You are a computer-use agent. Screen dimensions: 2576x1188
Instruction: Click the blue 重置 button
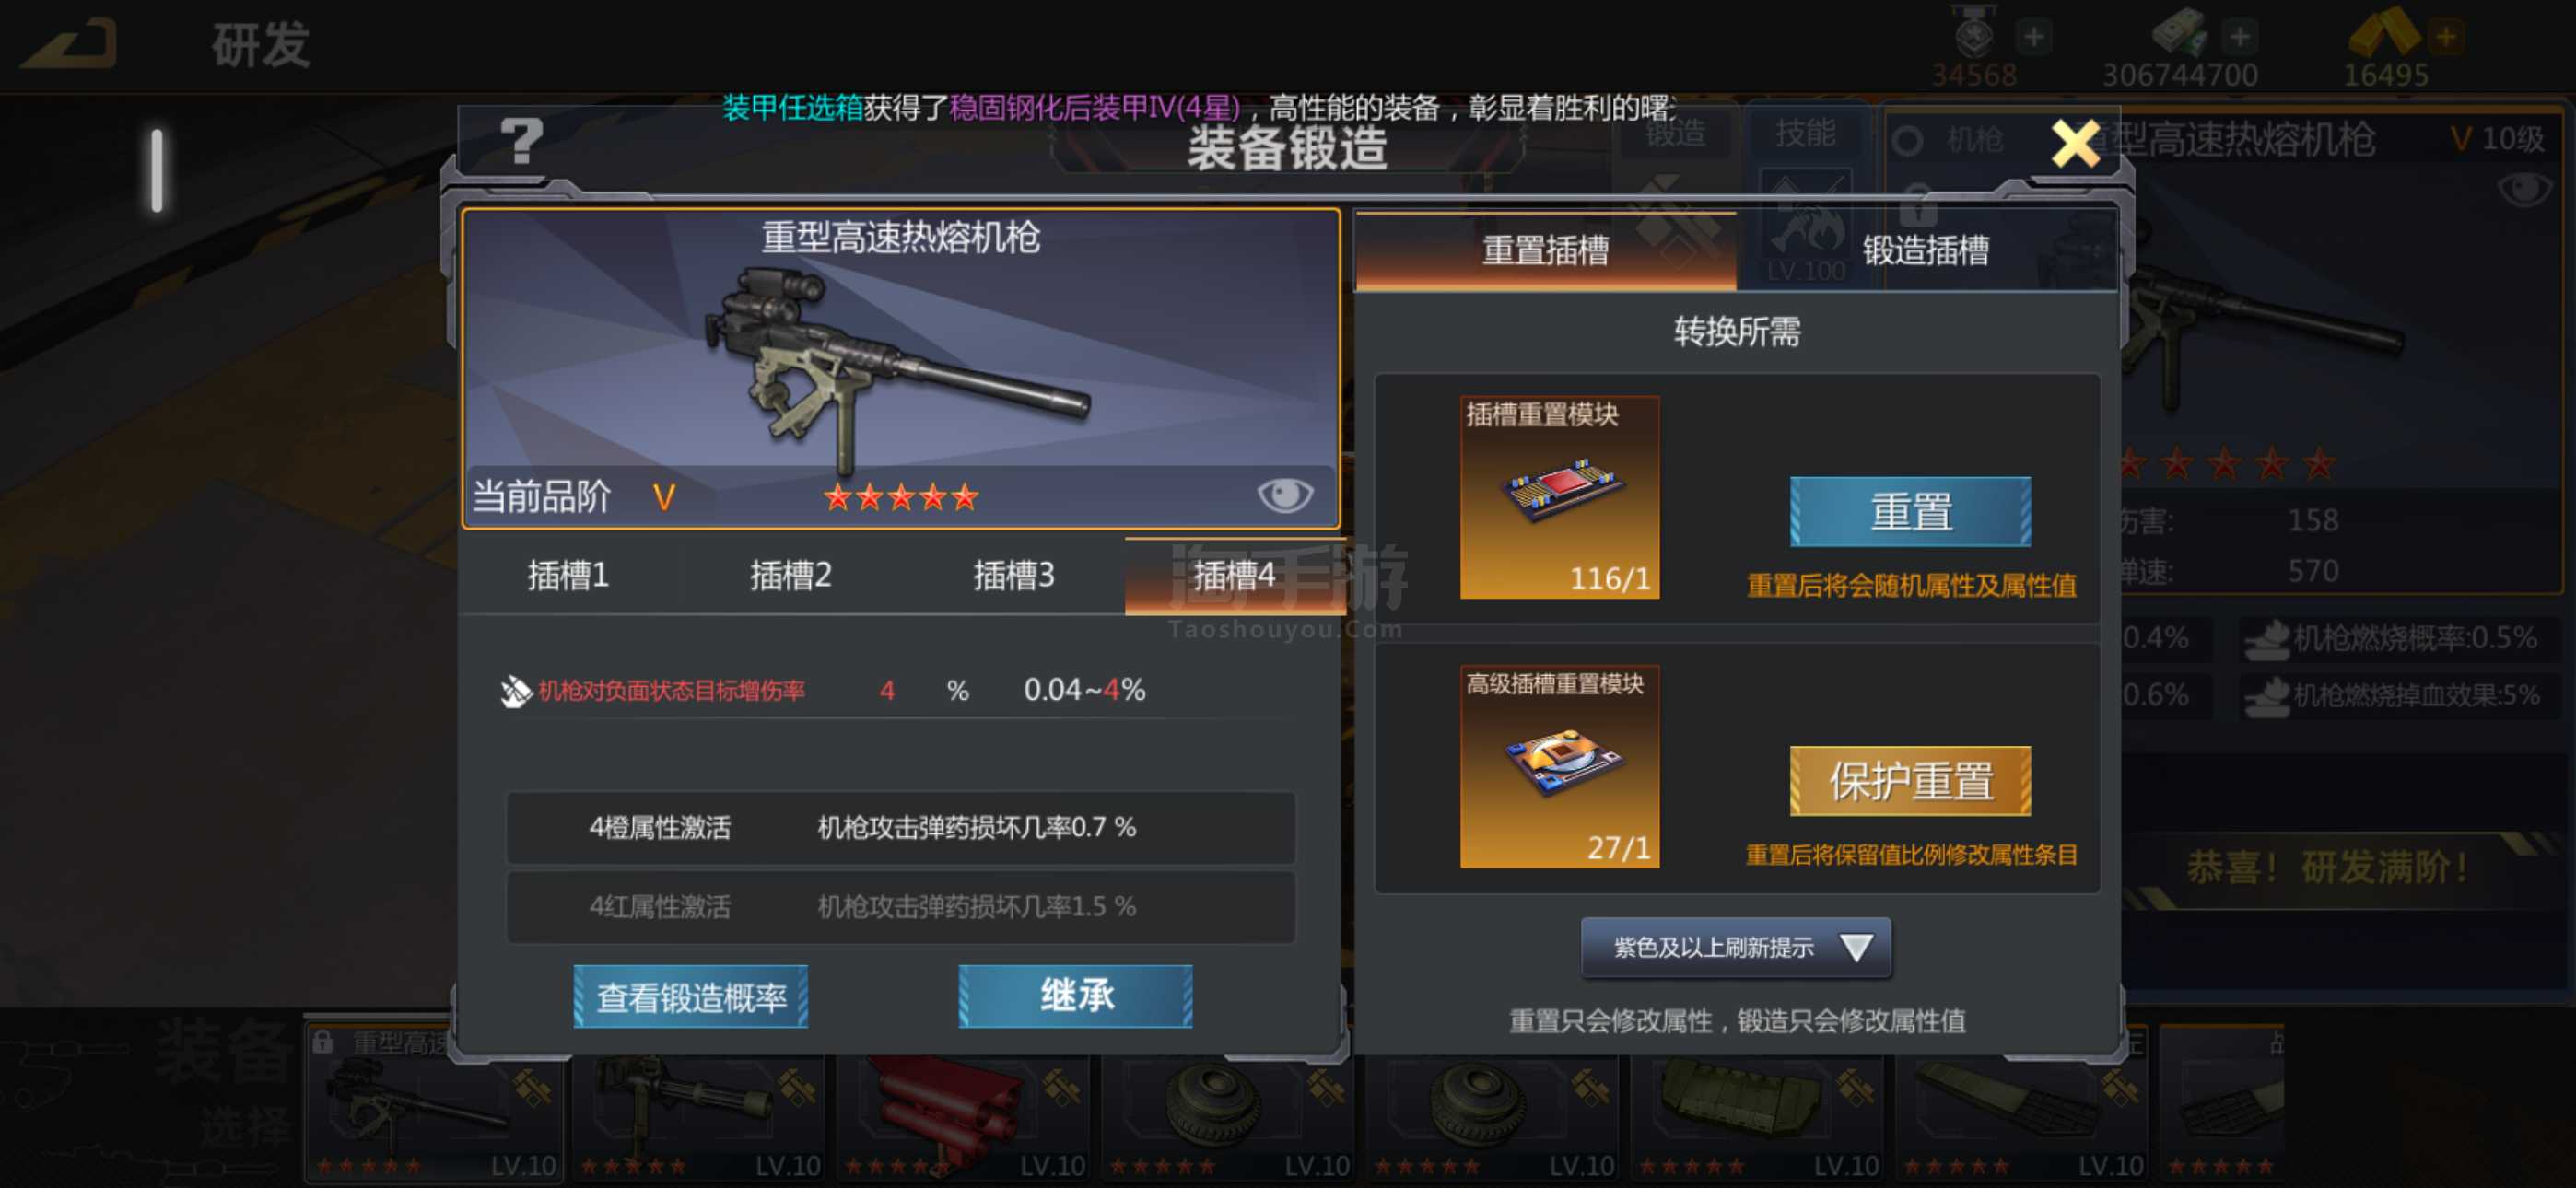point(1910,512)
